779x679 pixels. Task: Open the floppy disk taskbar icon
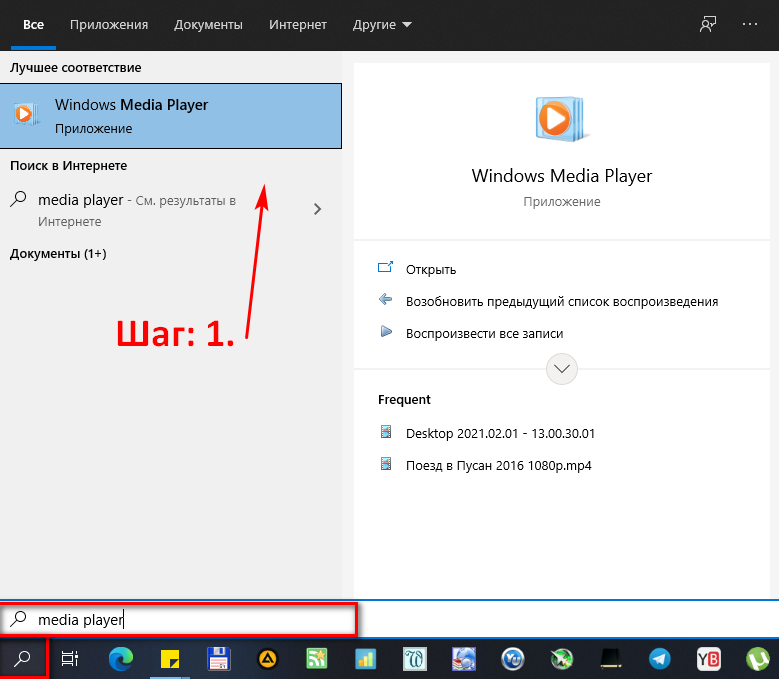[x=219, y=659]
